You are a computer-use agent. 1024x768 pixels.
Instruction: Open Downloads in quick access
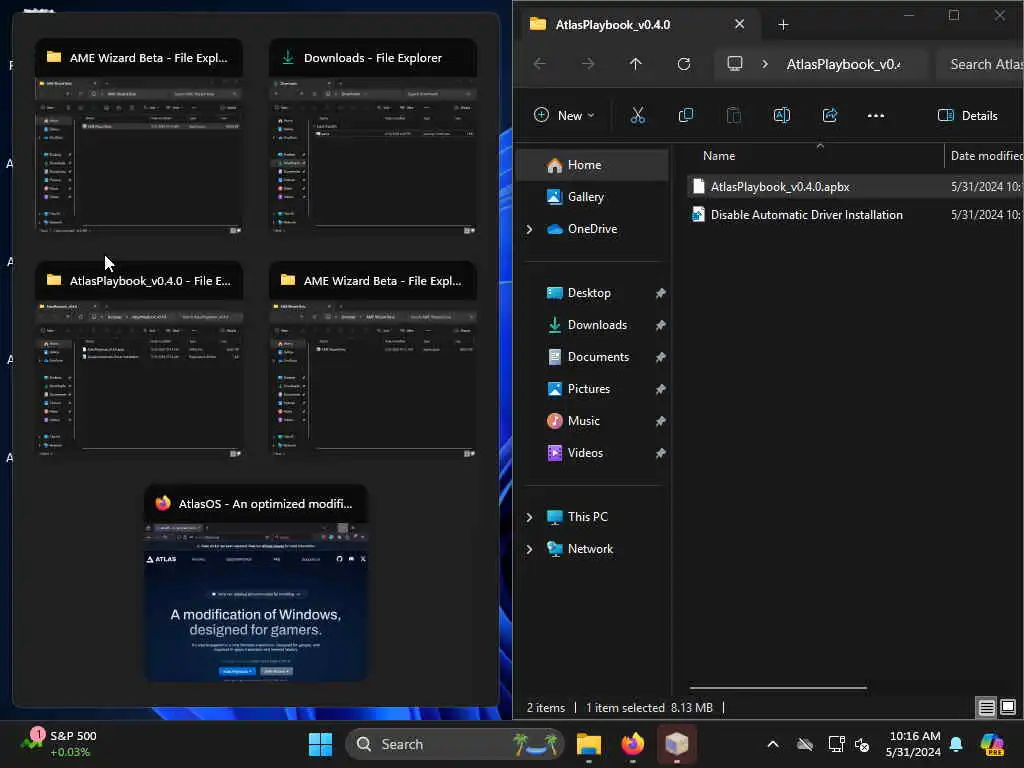point(592,325)
